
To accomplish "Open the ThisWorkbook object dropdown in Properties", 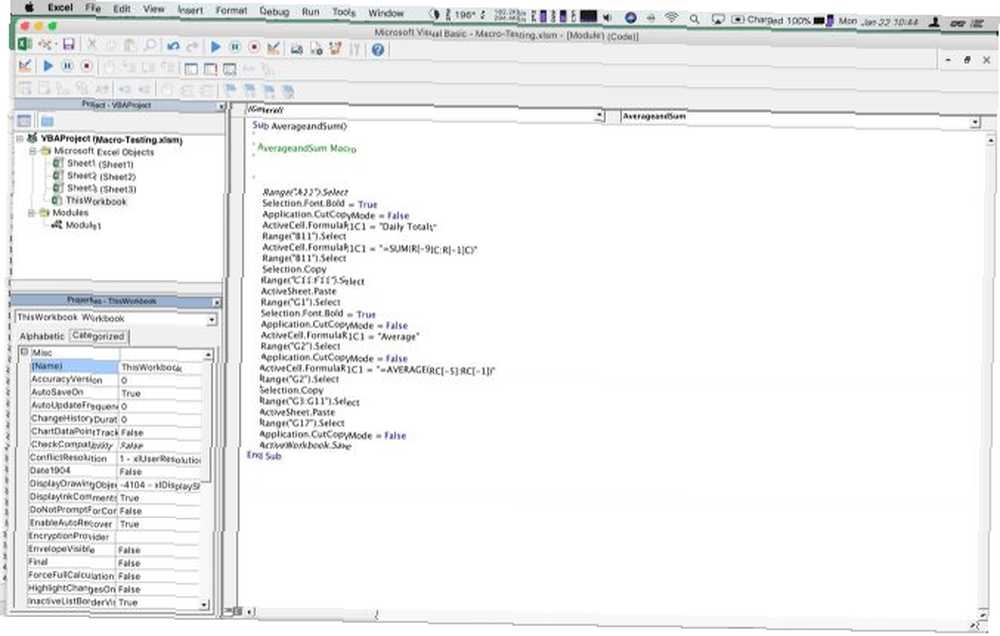I will [211, 320].
